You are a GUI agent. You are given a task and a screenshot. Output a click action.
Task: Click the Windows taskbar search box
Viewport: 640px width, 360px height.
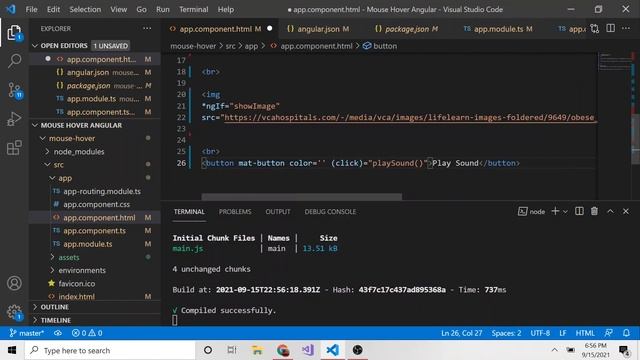tap(110, 350)
